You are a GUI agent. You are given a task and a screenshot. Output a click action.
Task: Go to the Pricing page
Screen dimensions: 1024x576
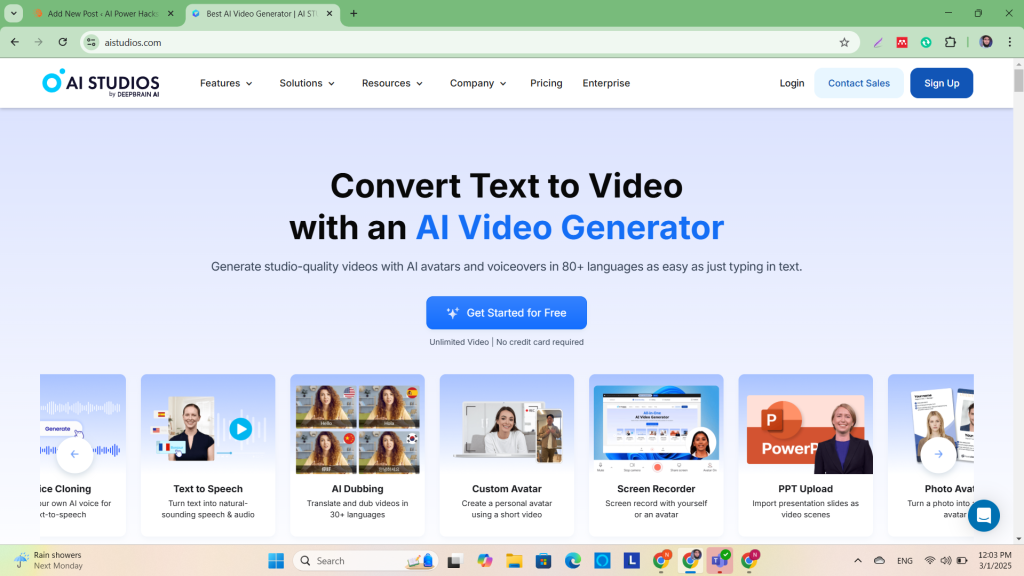click(x=546, y=83)
